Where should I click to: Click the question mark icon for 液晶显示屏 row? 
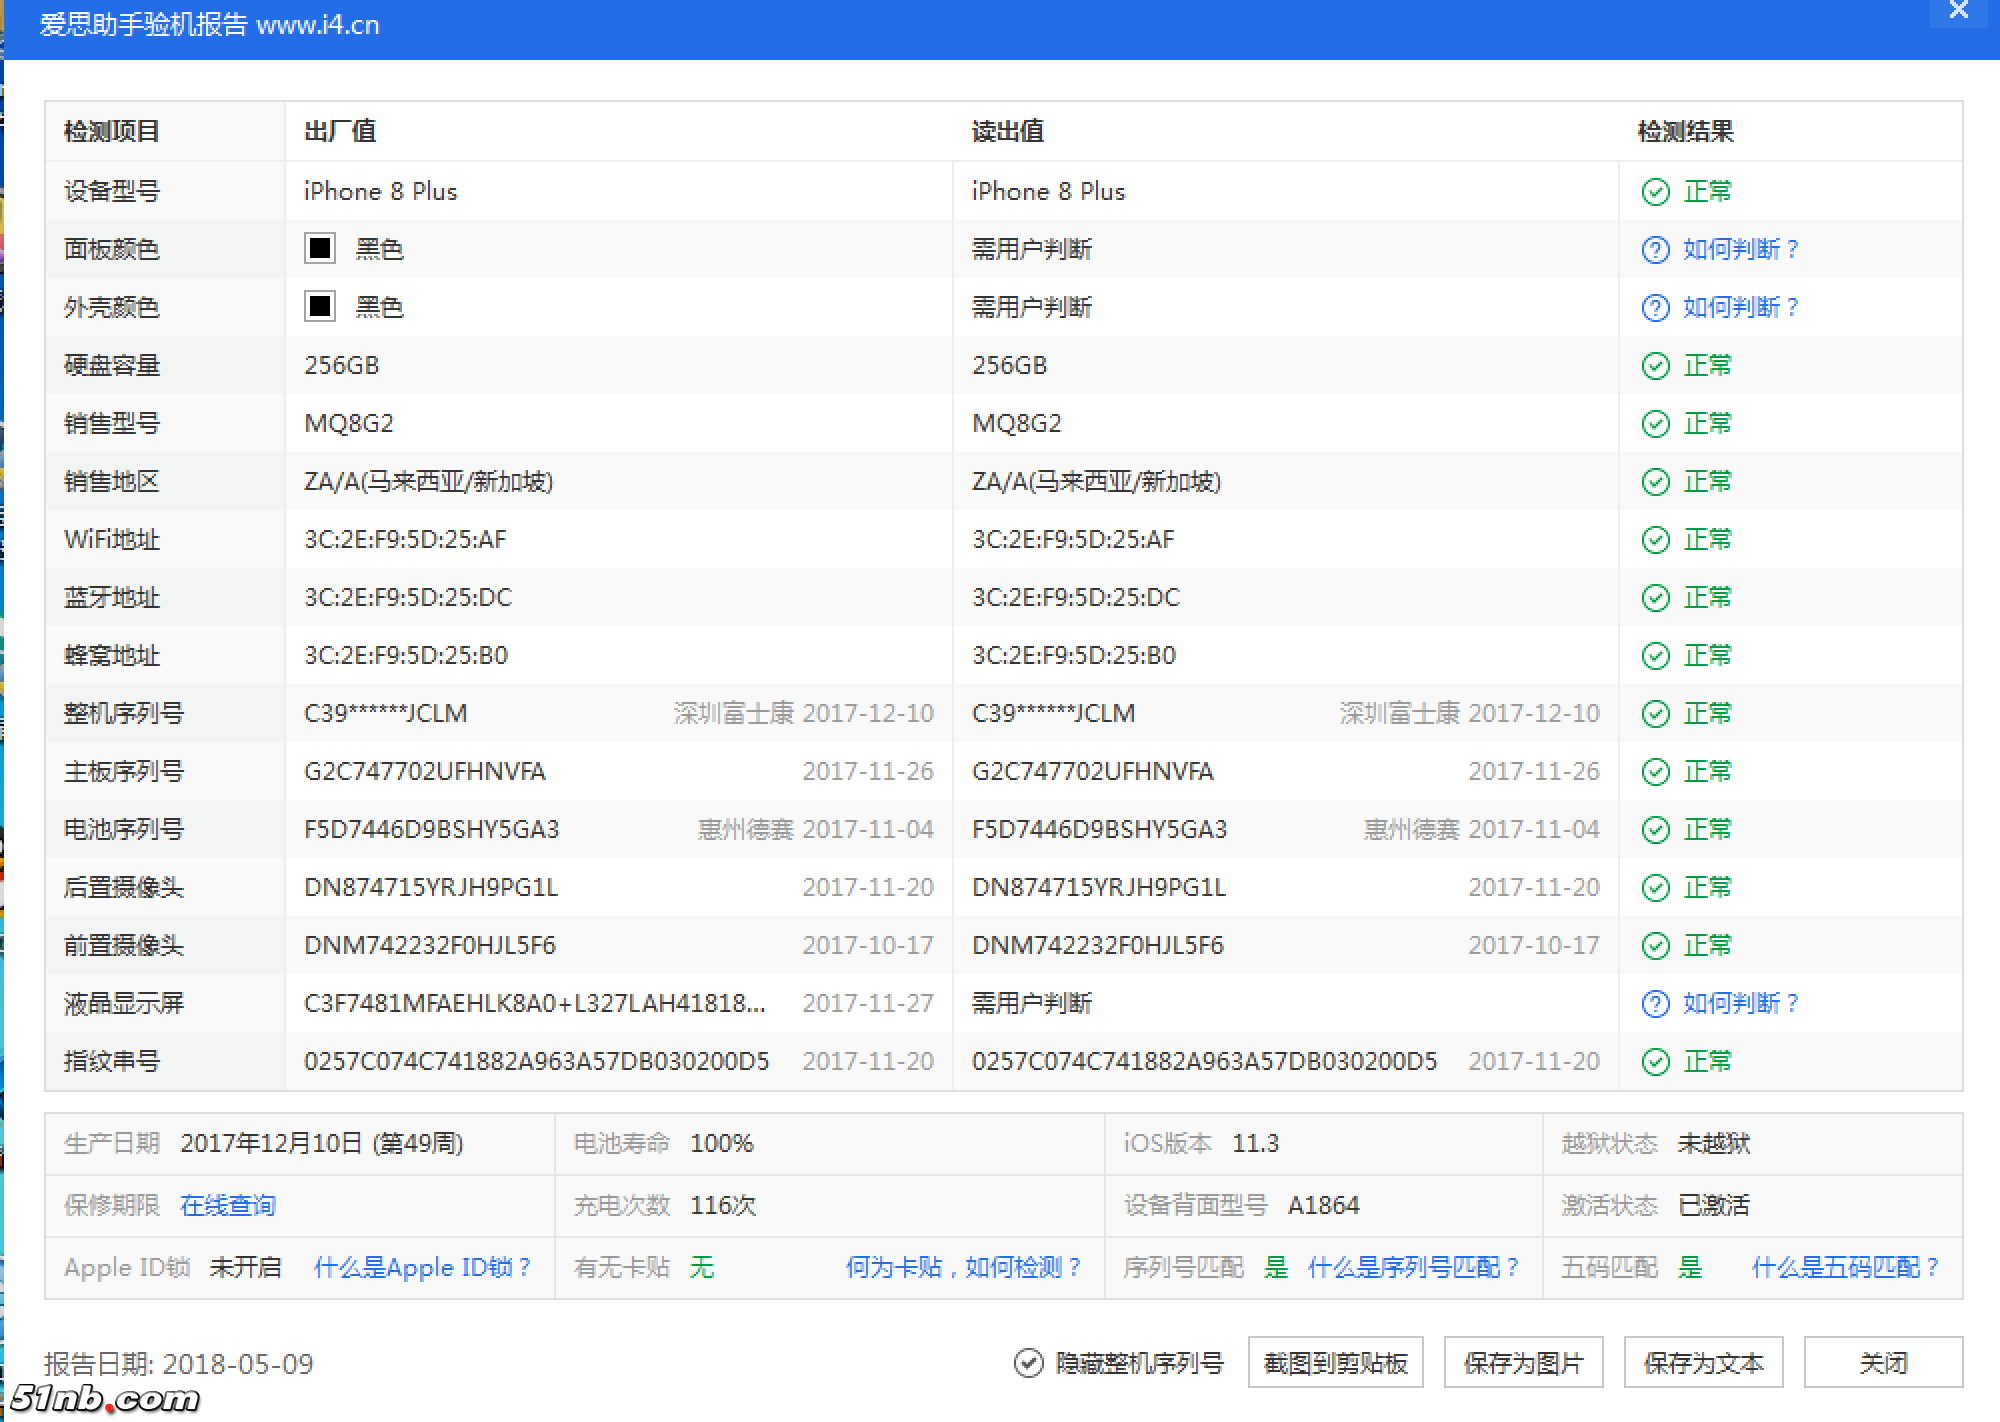click(1655, 1004)
